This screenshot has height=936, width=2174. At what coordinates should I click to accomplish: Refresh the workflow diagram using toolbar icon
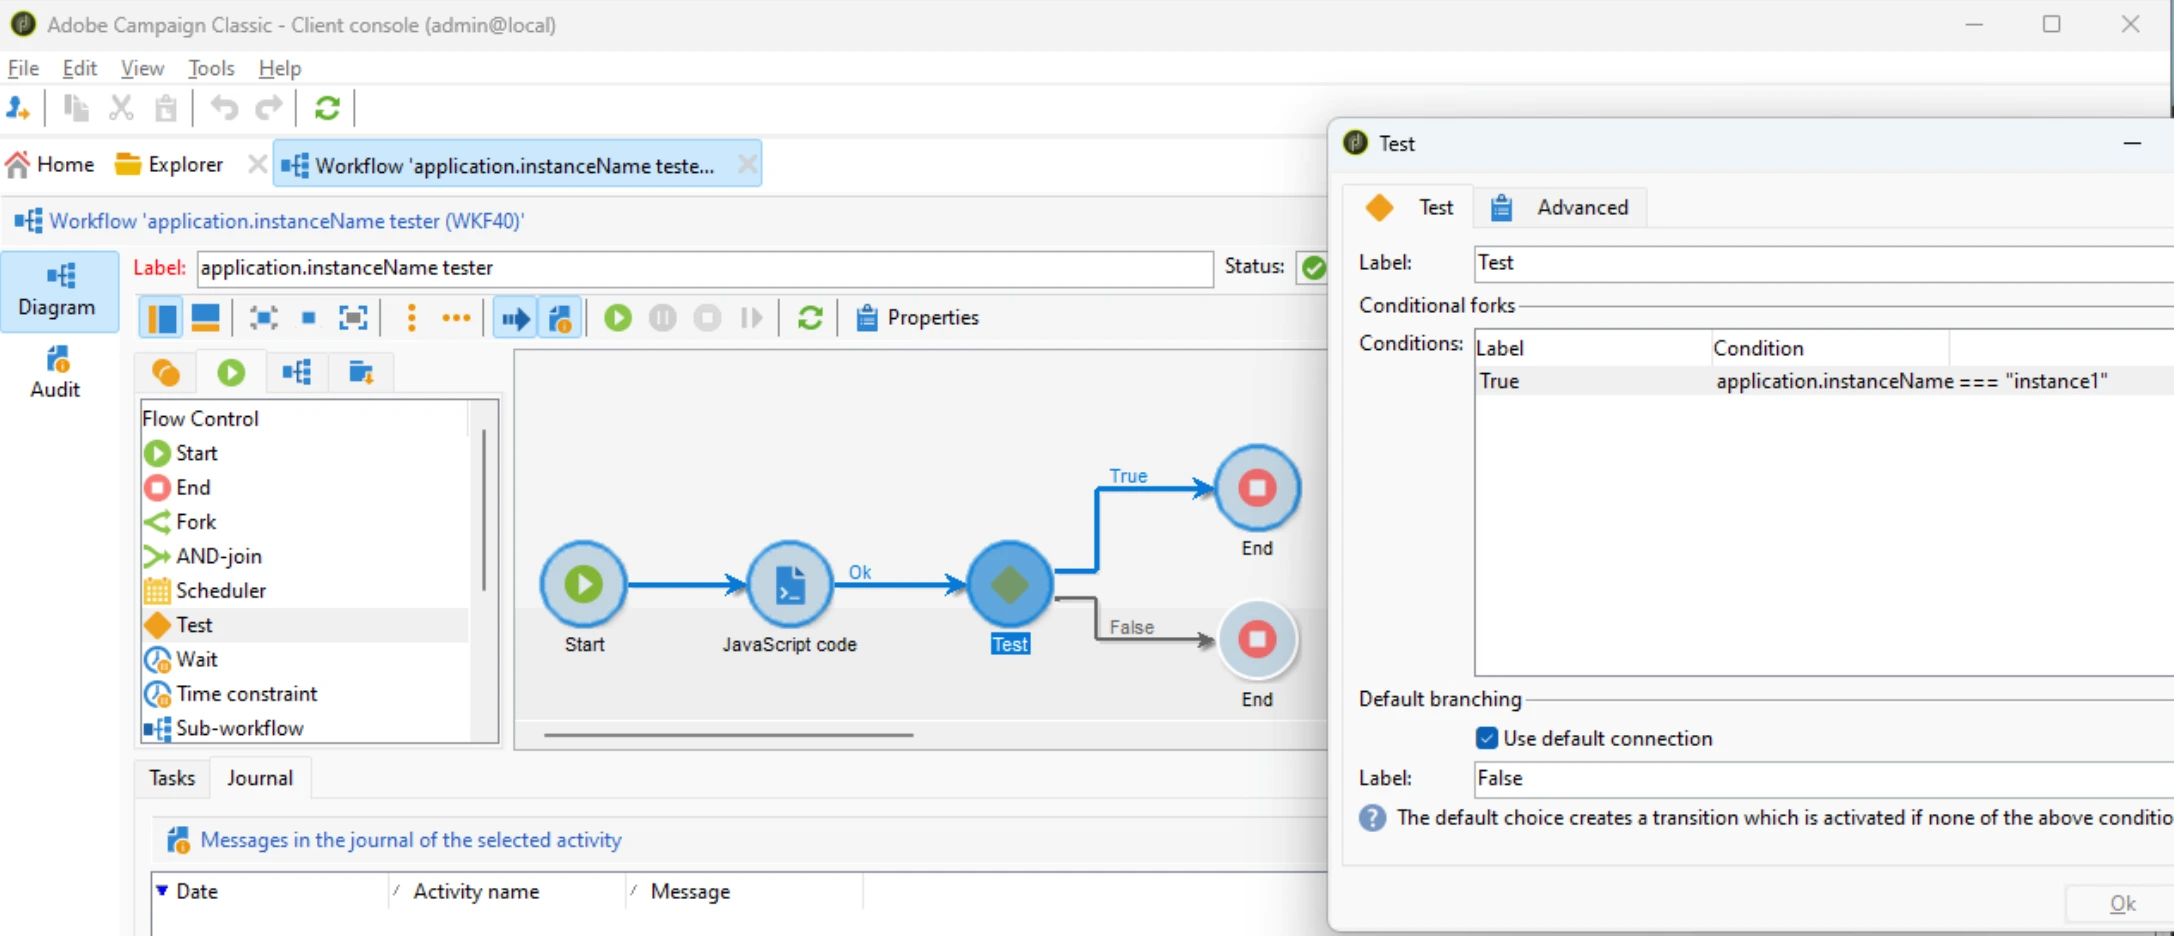pos(810,318)
